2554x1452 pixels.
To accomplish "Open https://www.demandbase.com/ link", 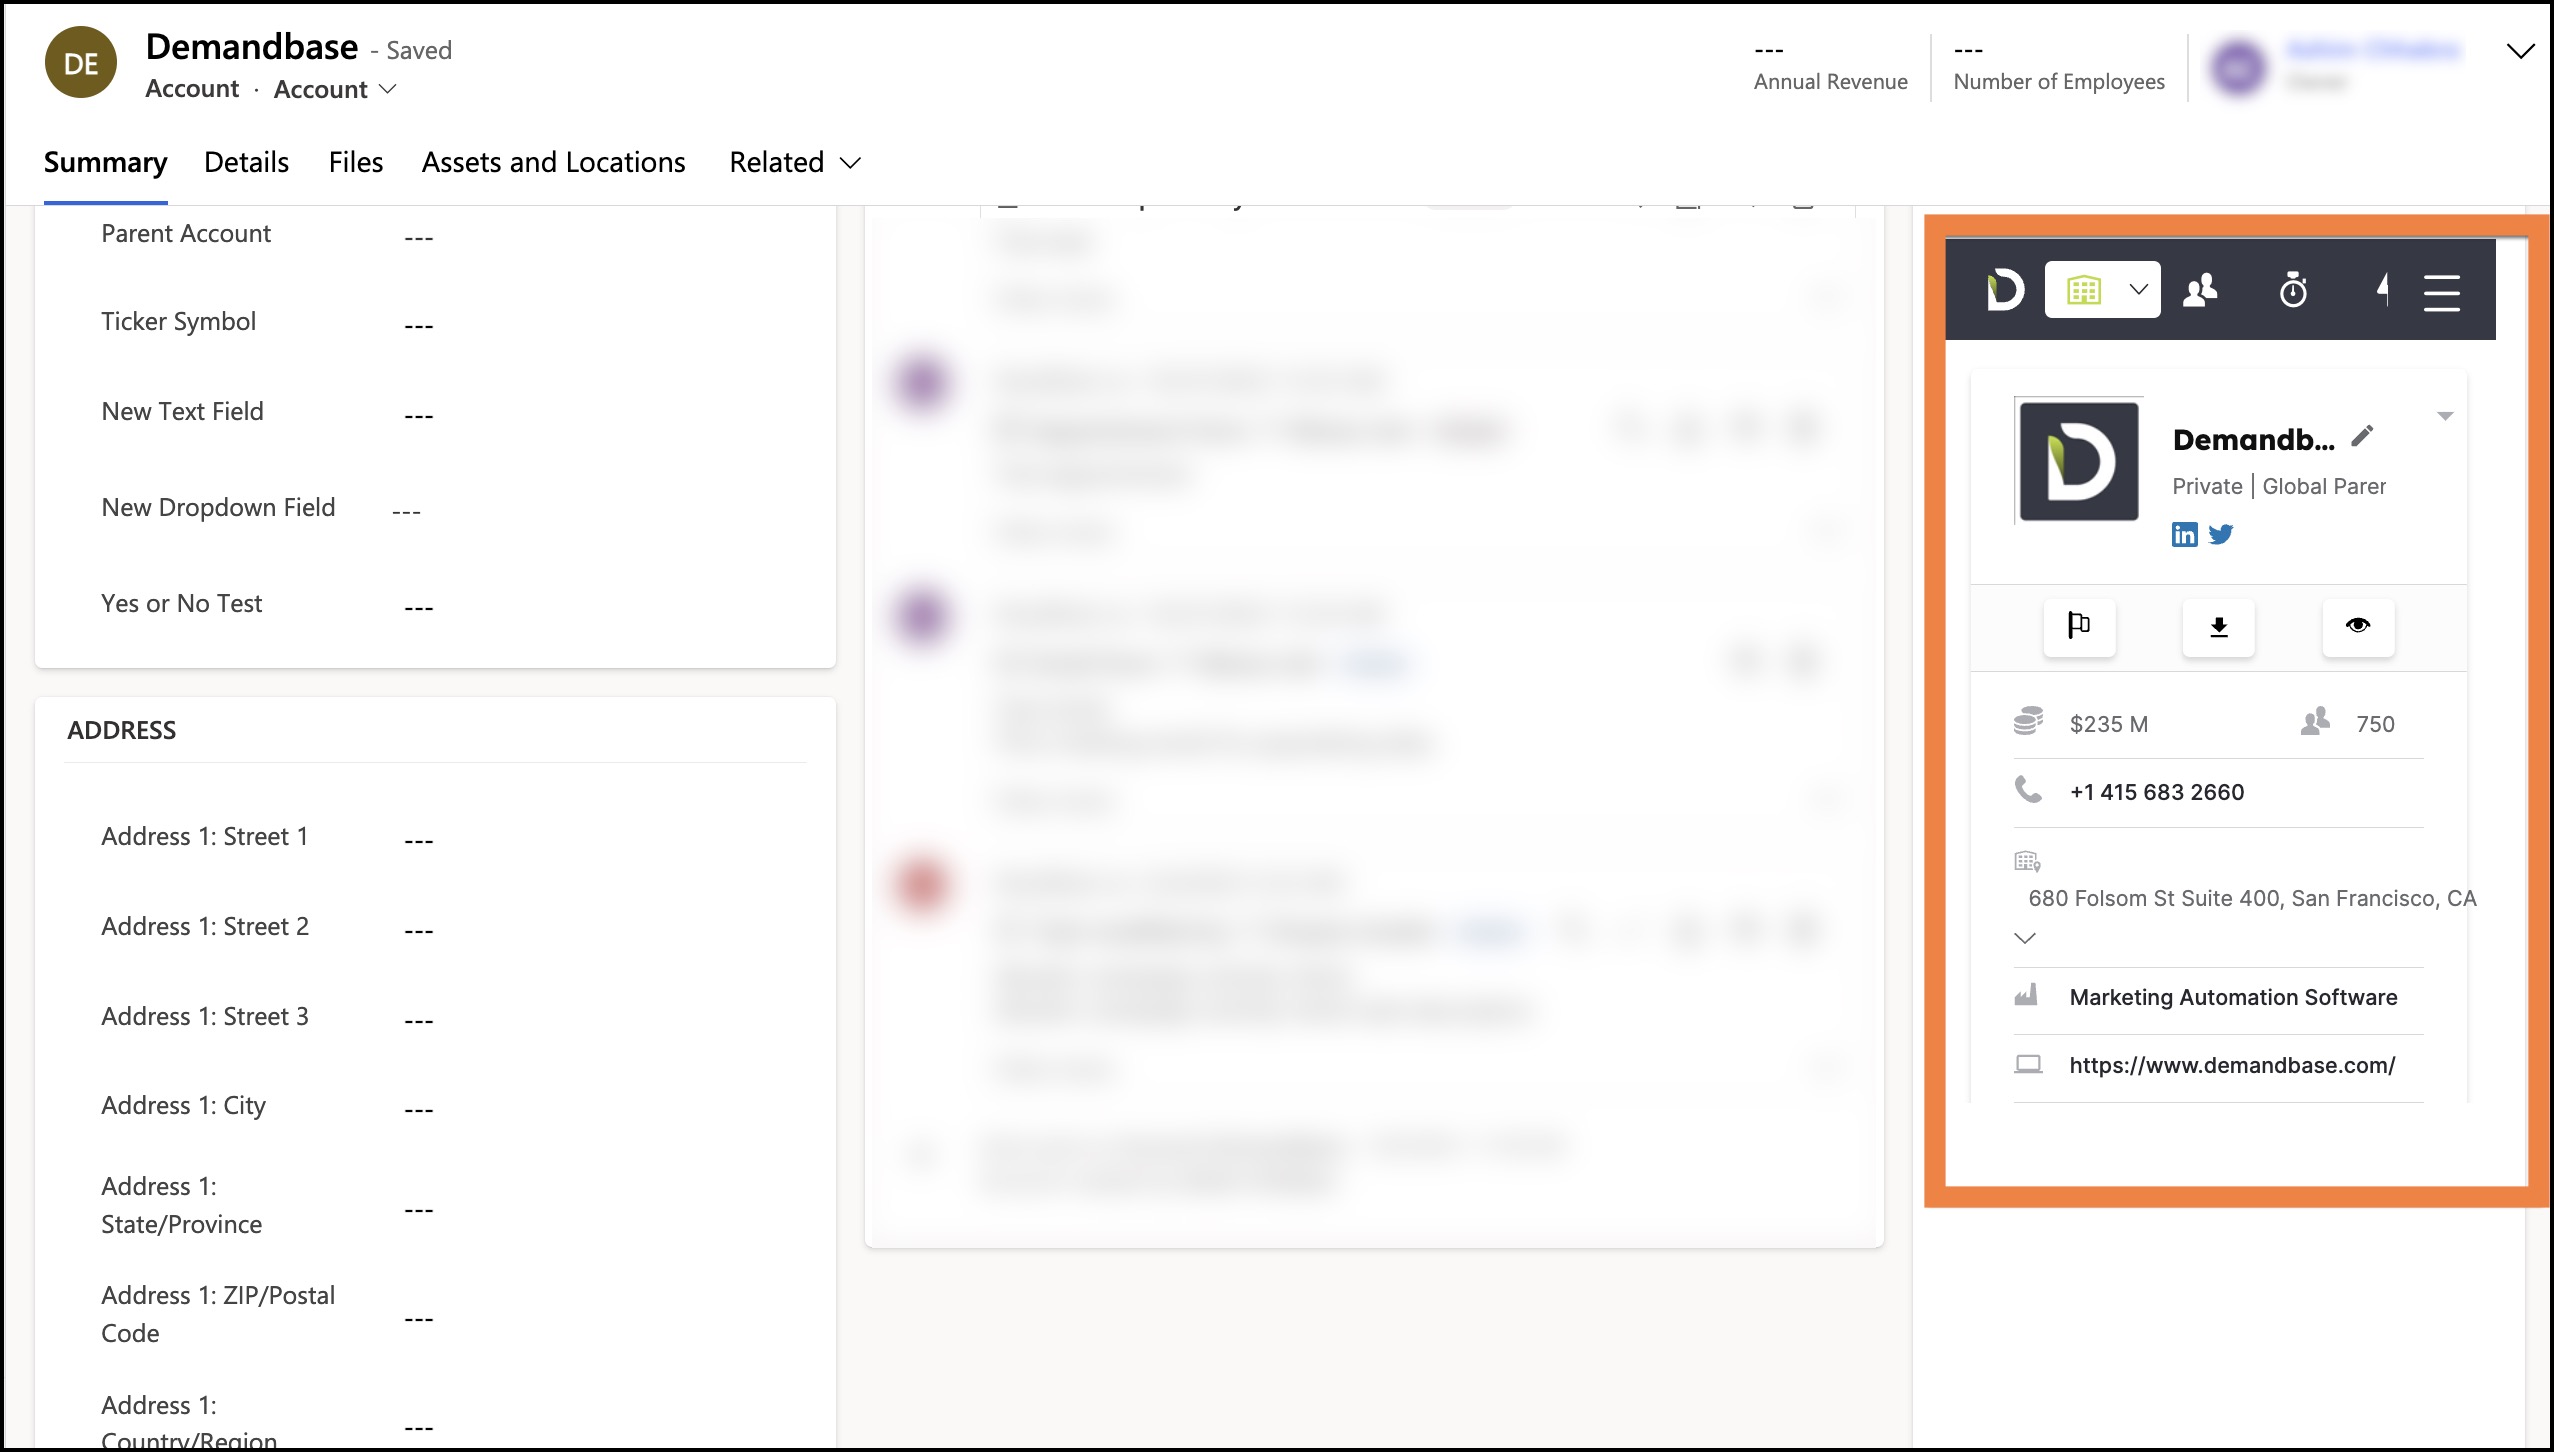I will point(2232,1066).
